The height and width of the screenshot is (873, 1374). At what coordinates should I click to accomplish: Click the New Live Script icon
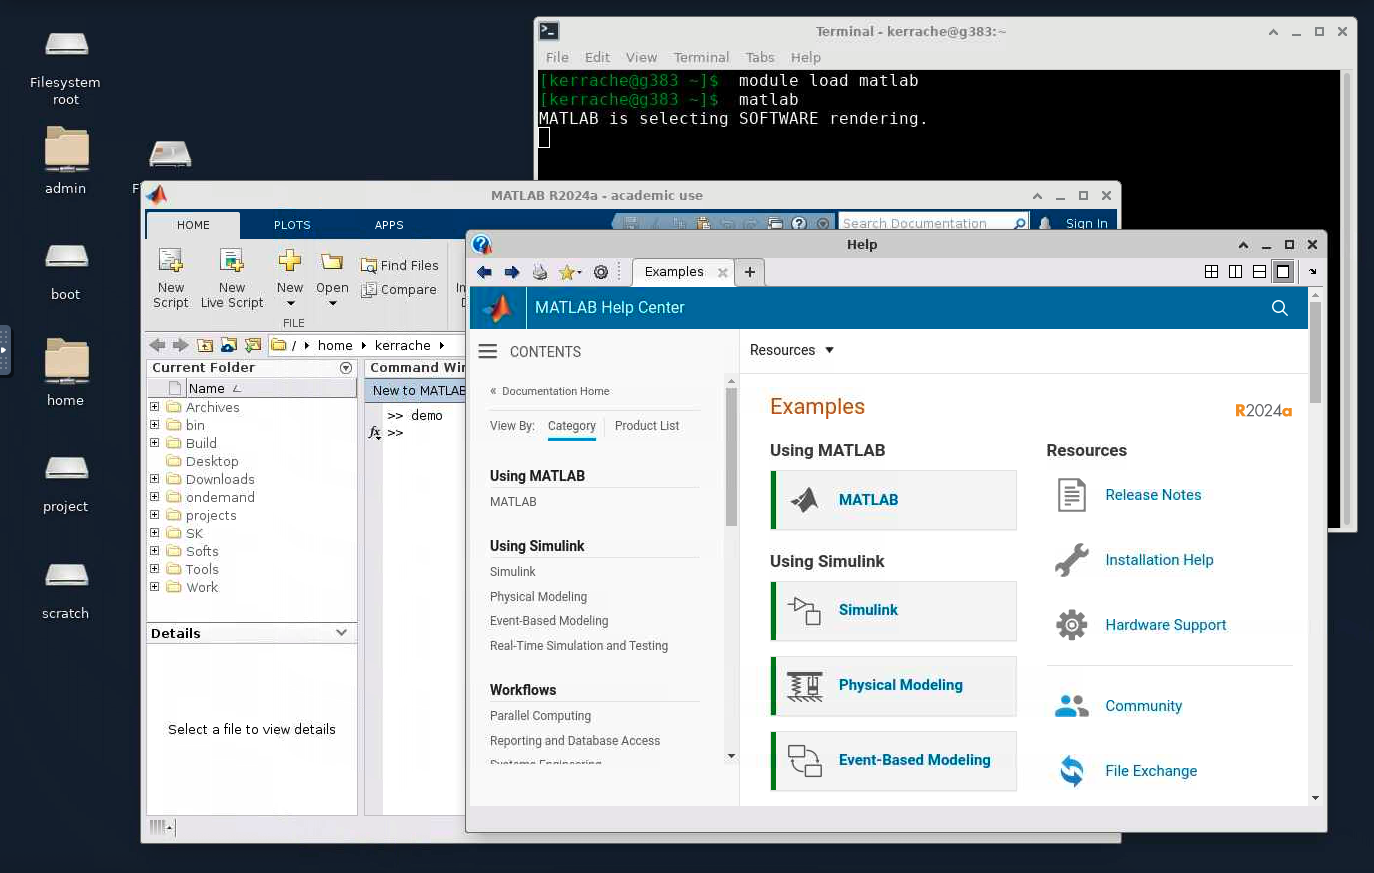pos(232,261)
